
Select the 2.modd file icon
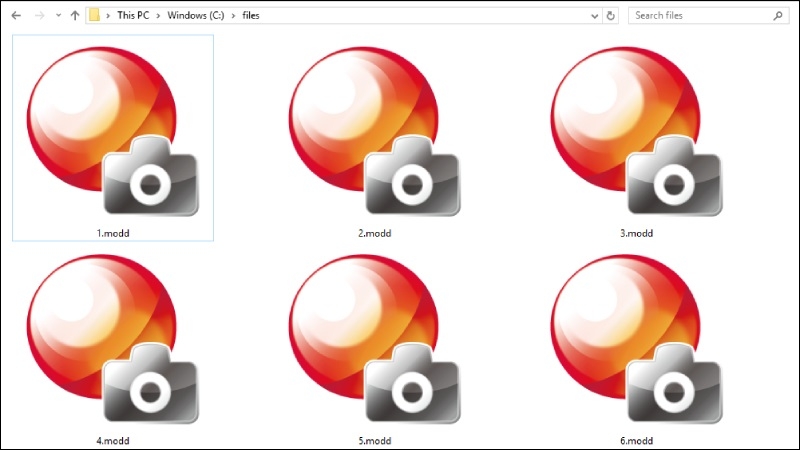click(374, 131)
